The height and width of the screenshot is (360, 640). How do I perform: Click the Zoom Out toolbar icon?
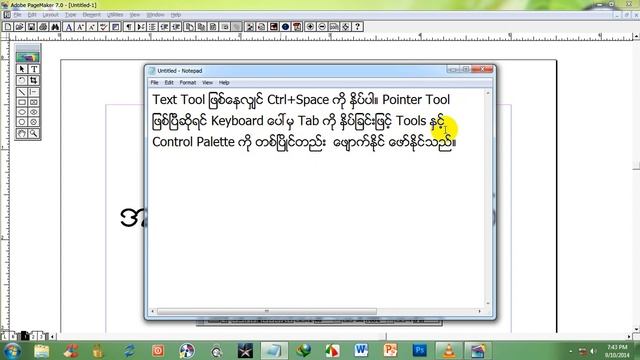(322, 27)
